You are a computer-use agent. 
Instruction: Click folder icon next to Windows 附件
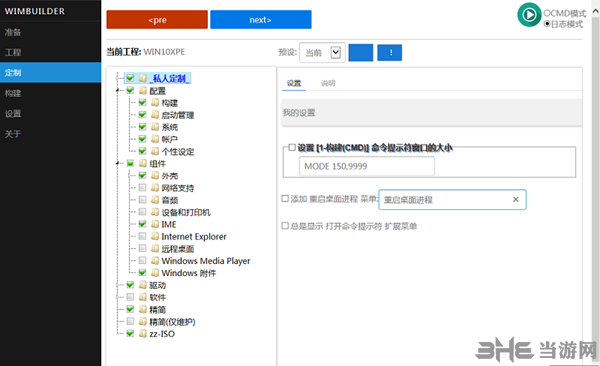(x=155, y=273)
